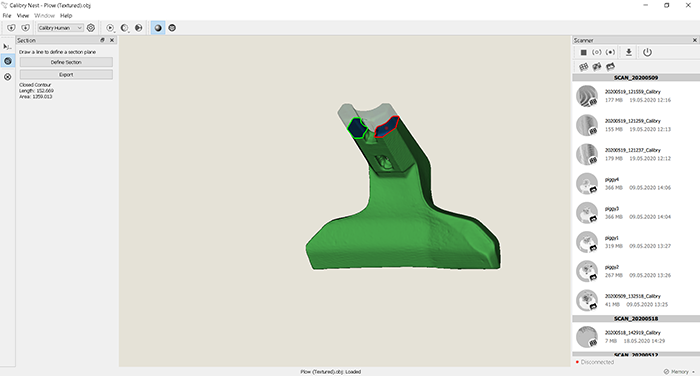Open the Calibry Human preset dropdown

point(60,28)
